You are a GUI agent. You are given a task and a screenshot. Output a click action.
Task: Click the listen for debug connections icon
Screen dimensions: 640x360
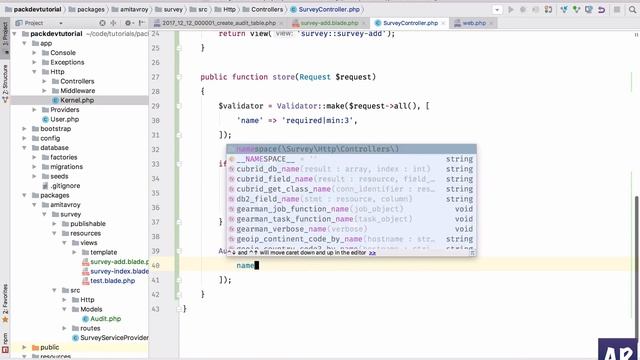(x=549, y=9)
